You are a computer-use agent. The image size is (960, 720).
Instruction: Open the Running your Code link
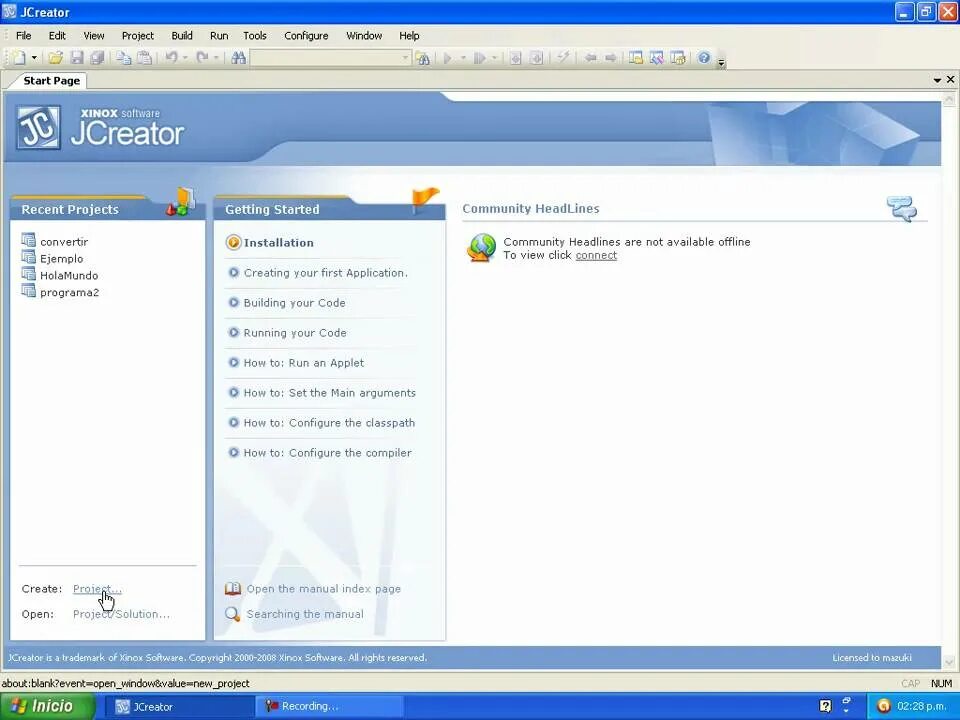294,332
